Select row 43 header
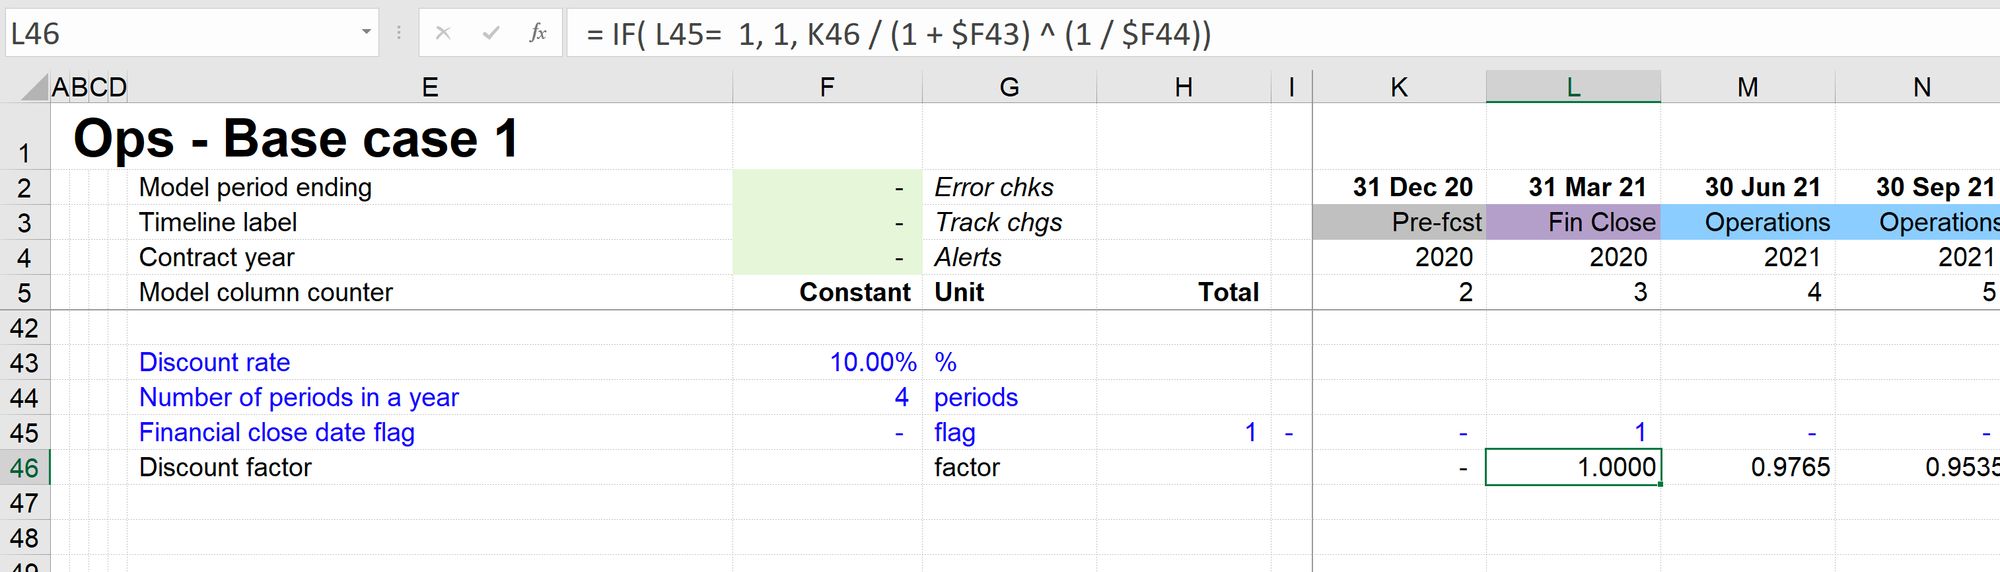The image size is (2000, 572). [24, 363]
